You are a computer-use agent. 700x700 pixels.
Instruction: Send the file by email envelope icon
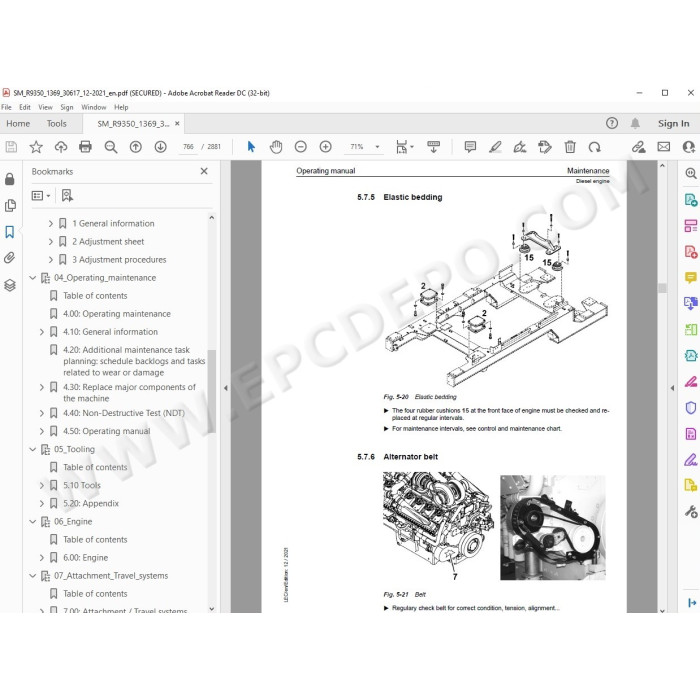[x=664, y=146]
